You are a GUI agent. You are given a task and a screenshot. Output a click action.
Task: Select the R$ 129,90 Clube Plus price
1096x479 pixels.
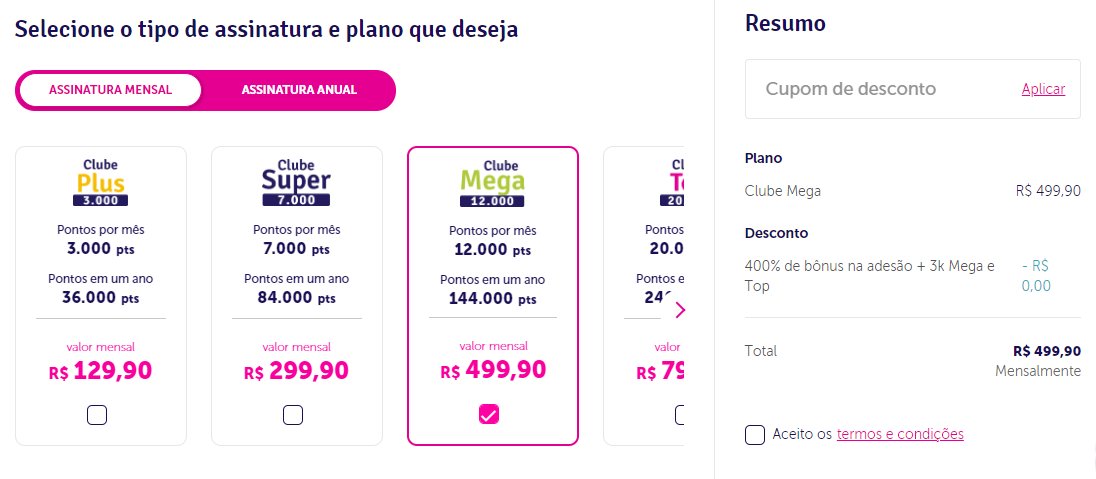101,371
